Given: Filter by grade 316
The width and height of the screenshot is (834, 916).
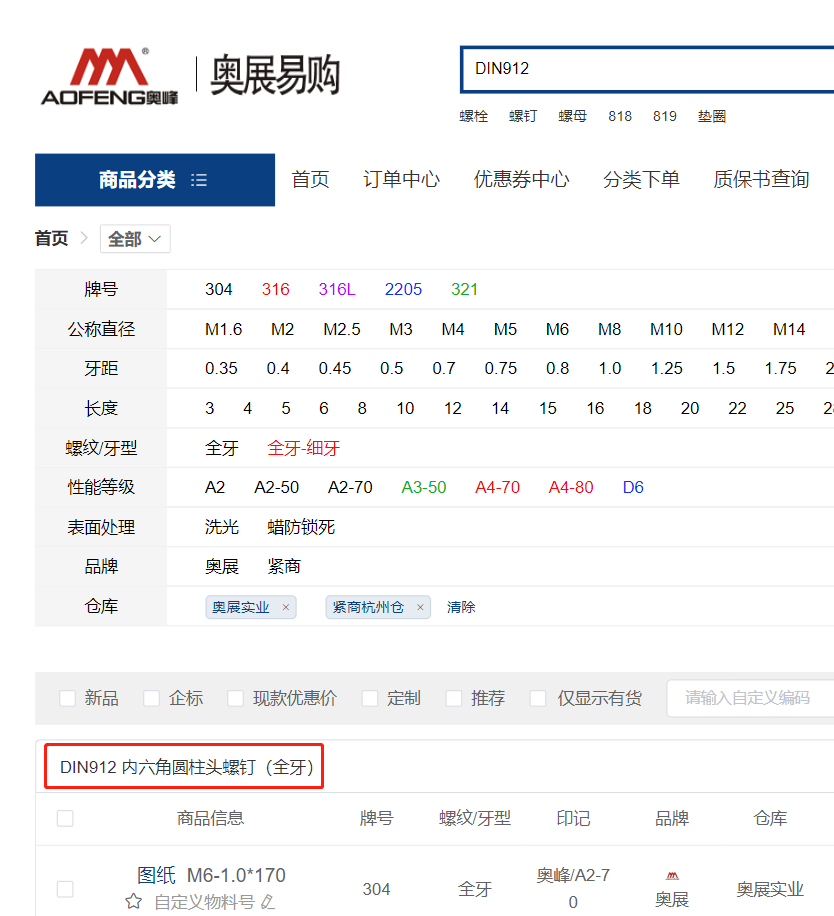Looking at the screenshot, I should [276, 289].
